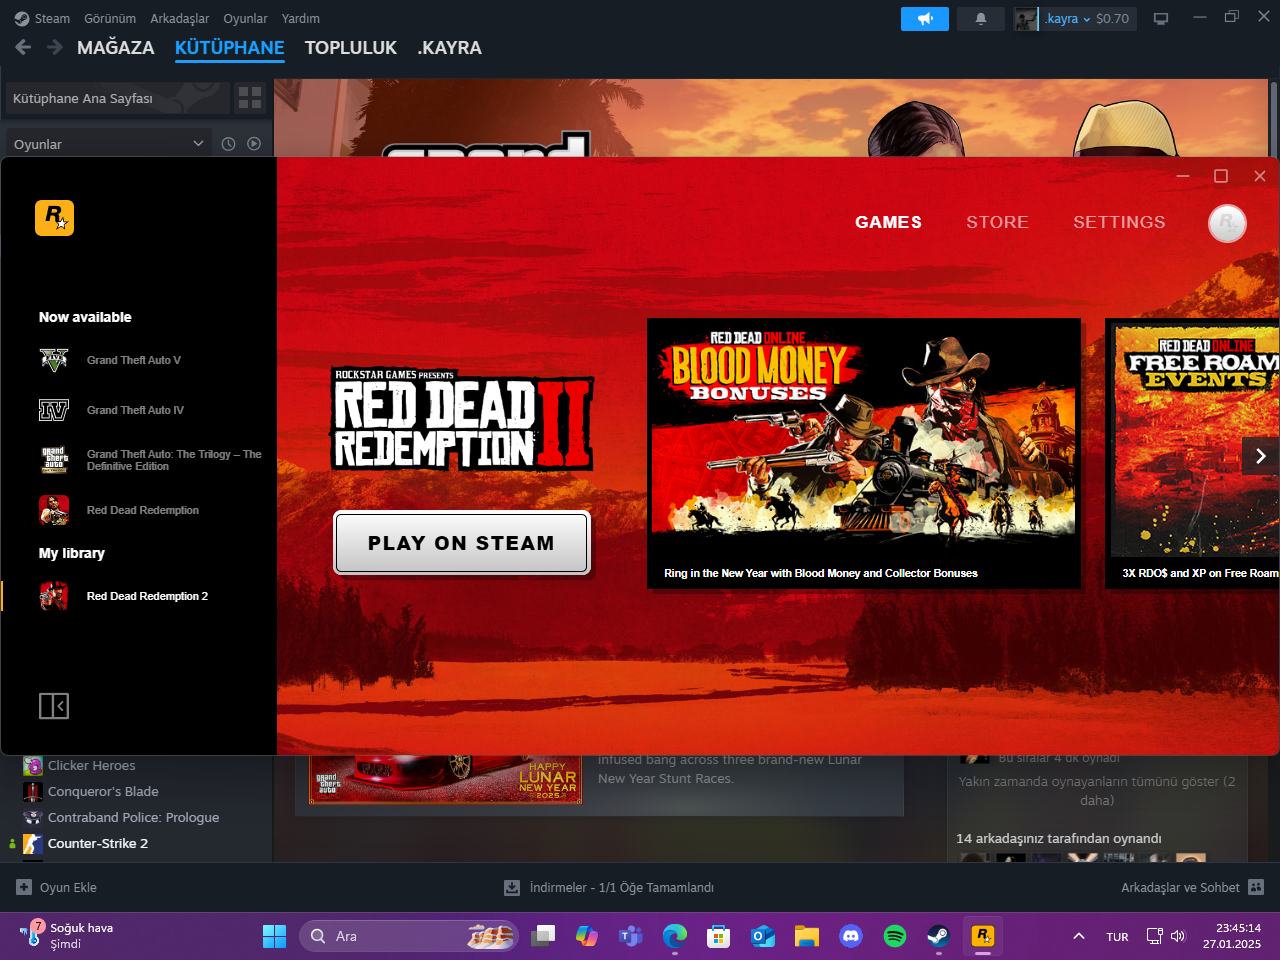Show next news card with the arrow

tap(1261, 456)
